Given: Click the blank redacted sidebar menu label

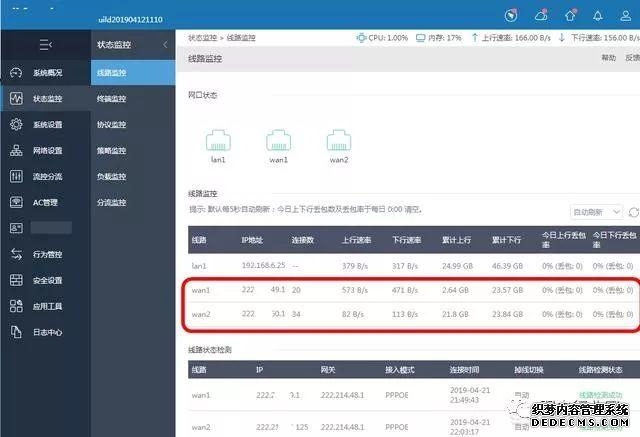Looking at the screenshot, I should (x=51, y=228).
